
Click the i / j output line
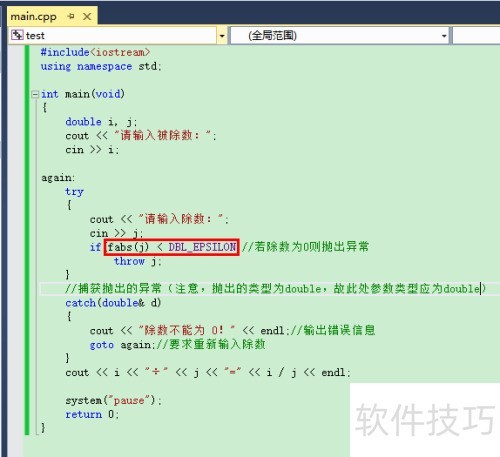click(208, 372)
